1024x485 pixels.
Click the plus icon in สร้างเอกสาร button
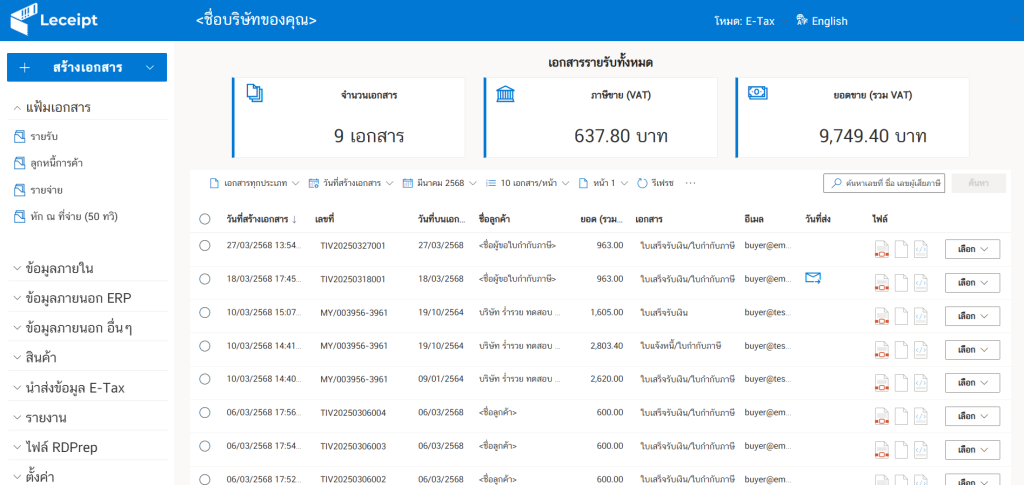25,67
